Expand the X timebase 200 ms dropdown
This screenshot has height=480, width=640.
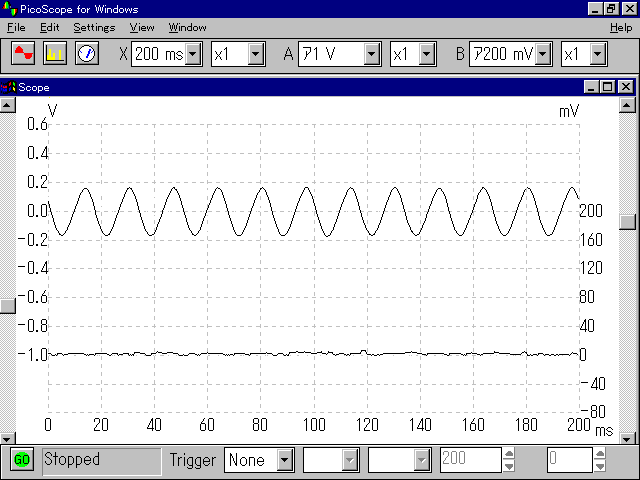[193, 54]
